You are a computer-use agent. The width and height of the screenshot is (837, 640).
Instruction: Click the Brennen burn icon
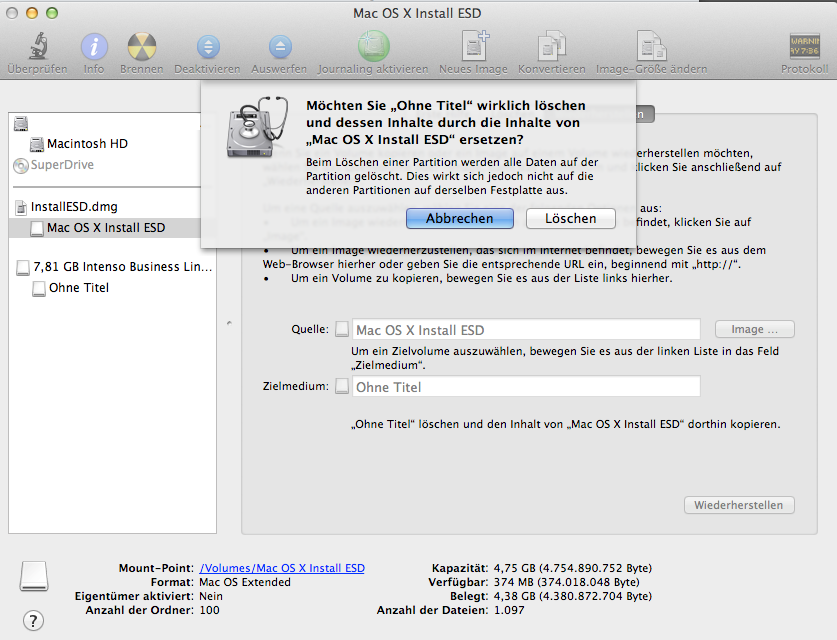pyautogui.click(x=141, y=46)
